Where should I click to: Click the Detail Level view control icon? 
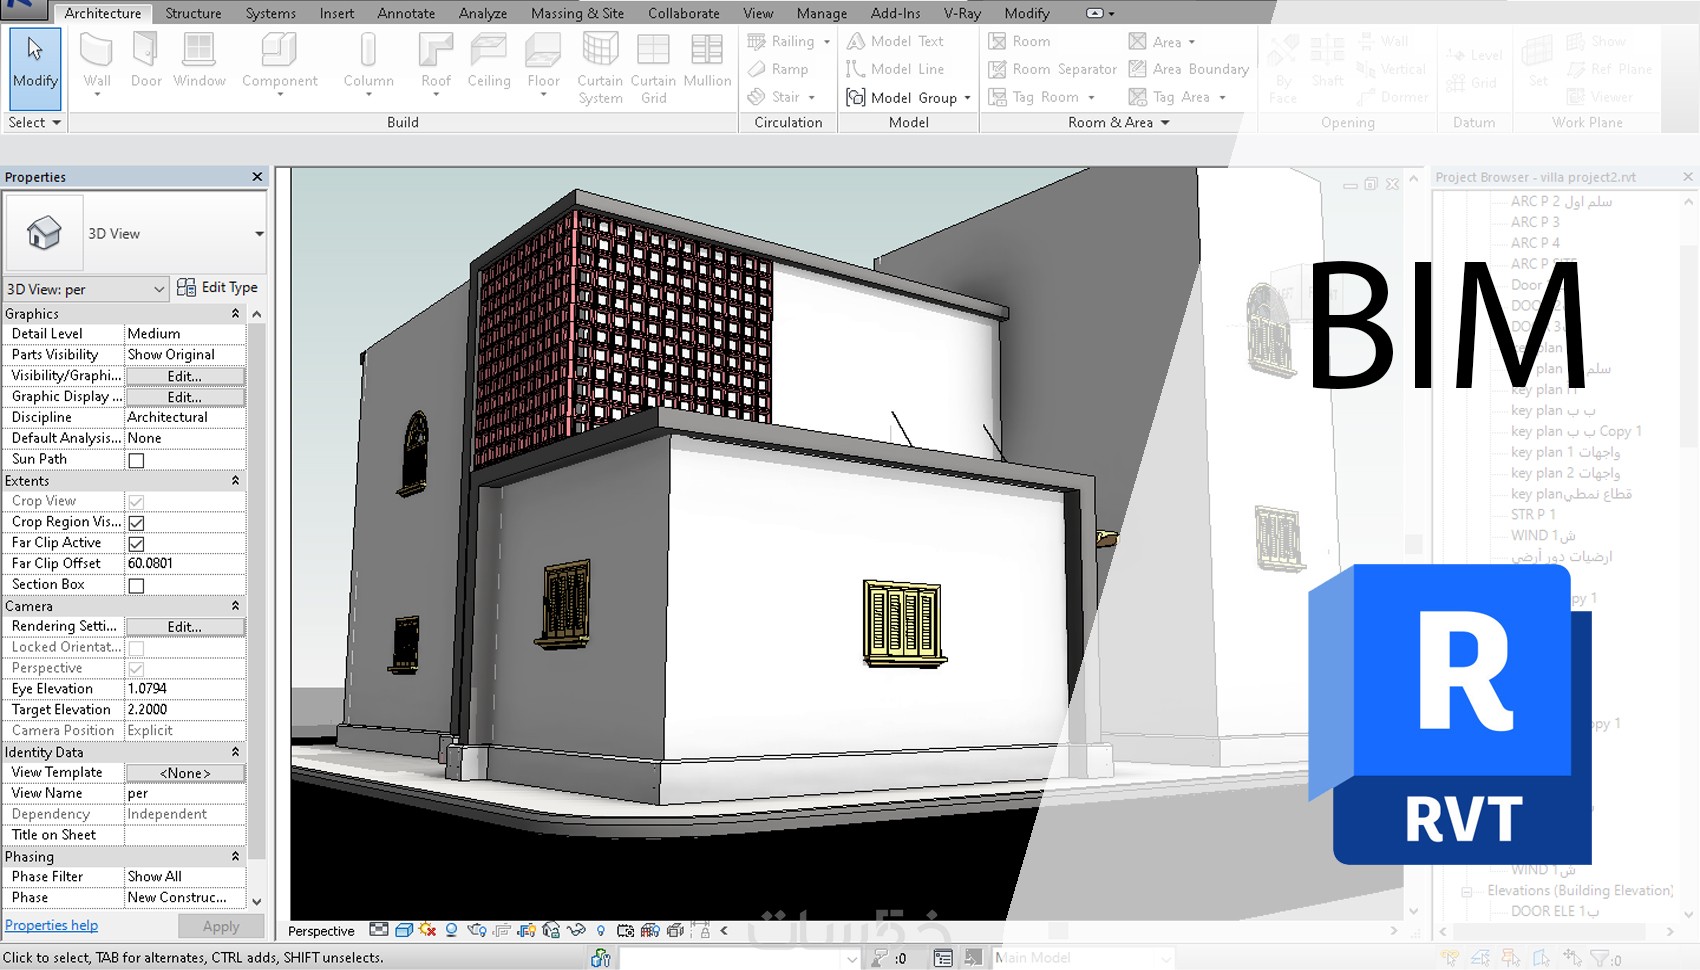379,930
